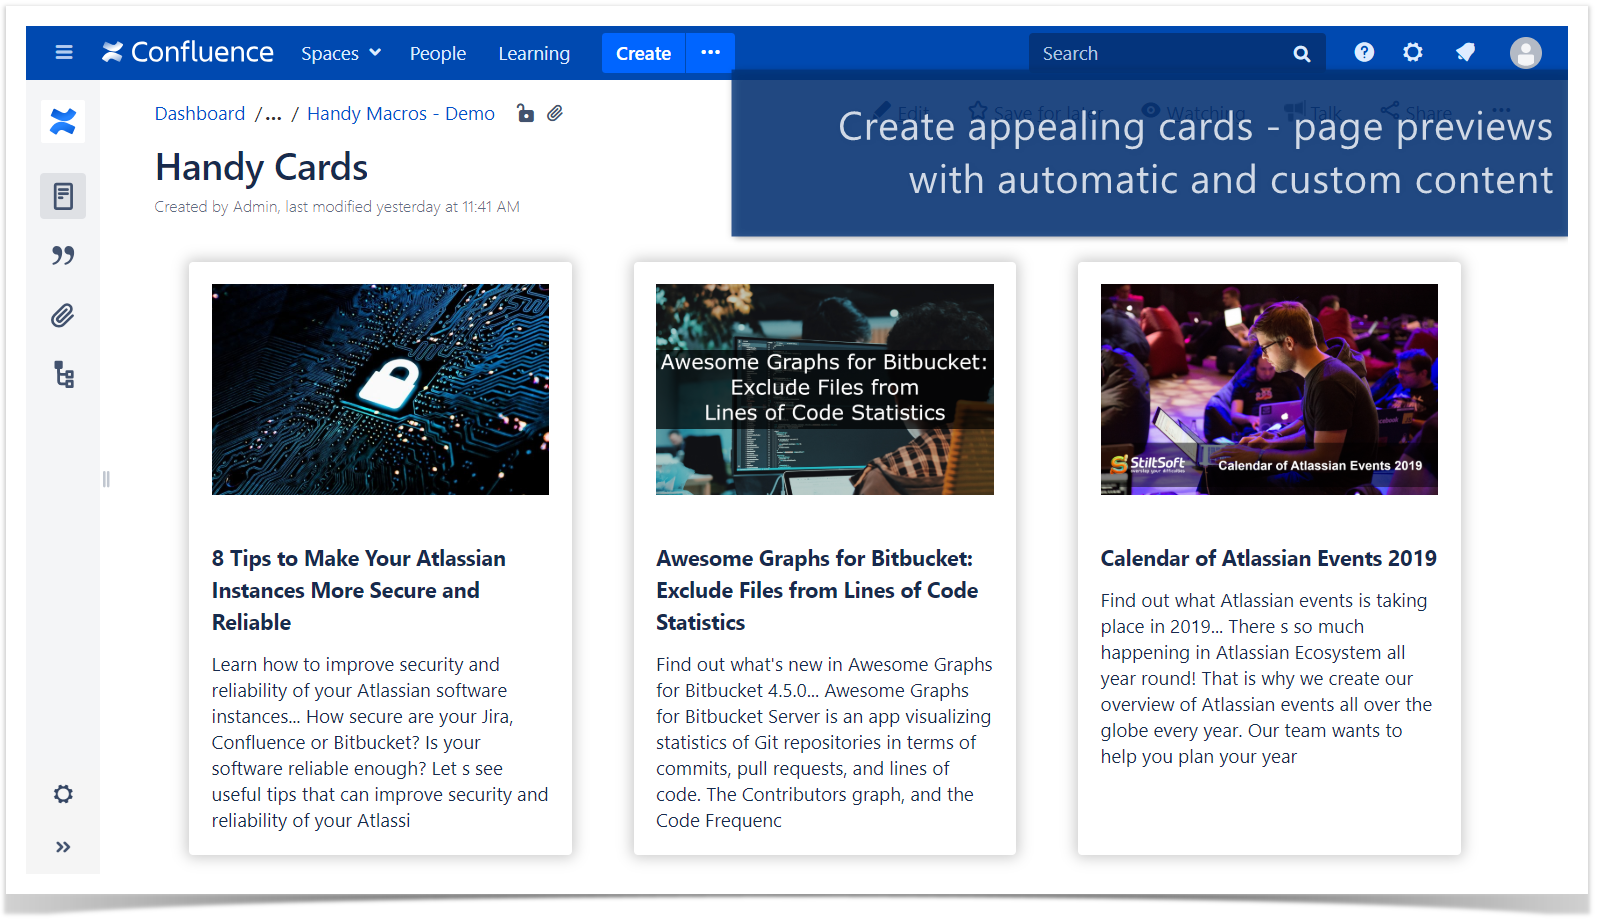
Task: Click the space logo in sidebar
Action: coord(63,122)
